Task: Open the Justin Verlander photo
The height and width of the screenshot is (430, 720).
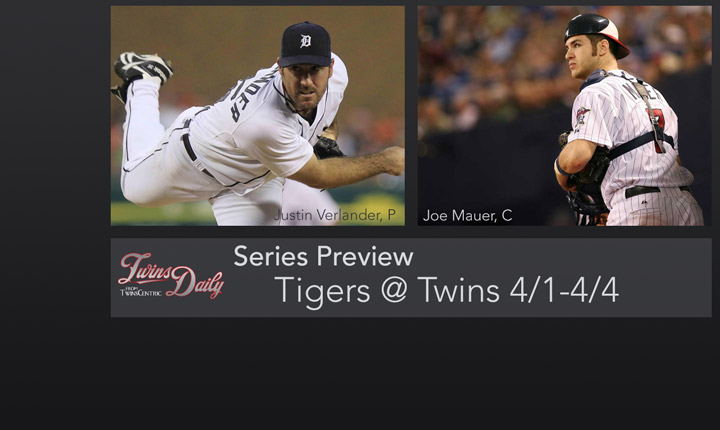Action: pos(258,116)
